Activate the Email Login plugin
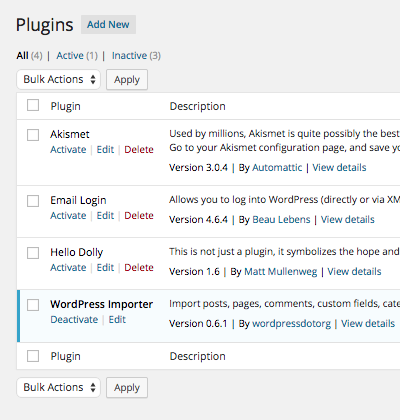Screen dimensions: 400x420 tap(68, 216)
